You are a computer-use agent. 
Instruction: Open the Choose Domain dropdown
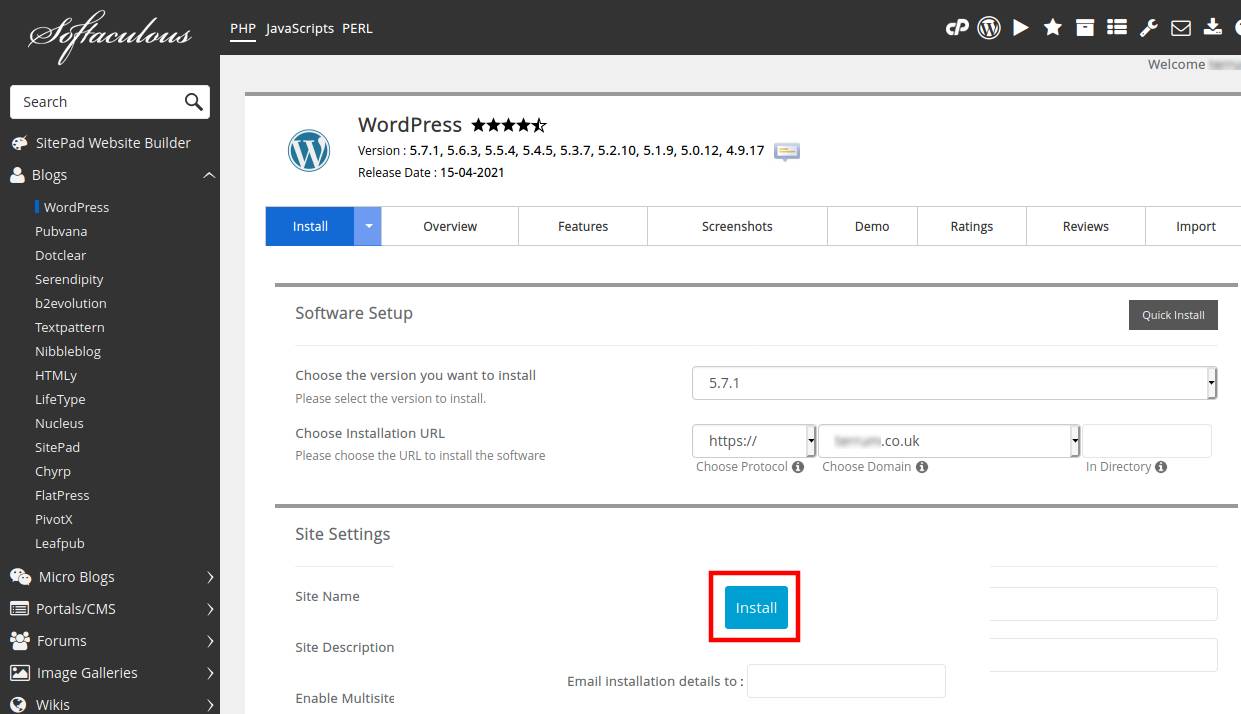tap(949, 441)
